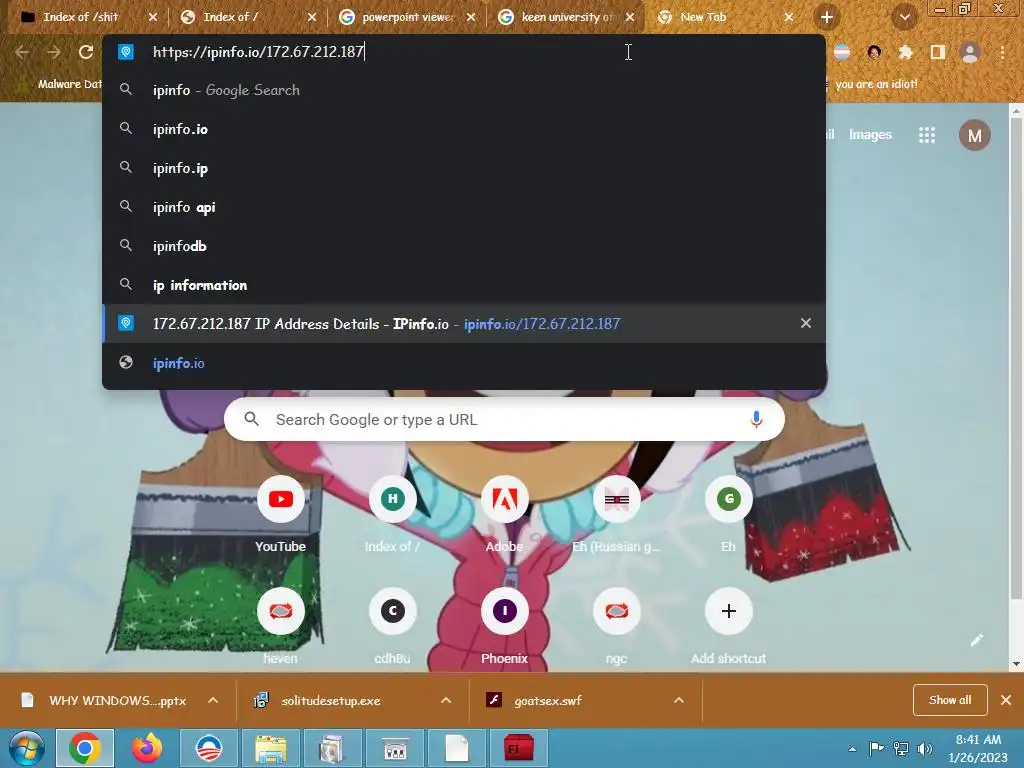Close the downloads bar
This screenshot has height=768, width=1024.
(1006, 700)
